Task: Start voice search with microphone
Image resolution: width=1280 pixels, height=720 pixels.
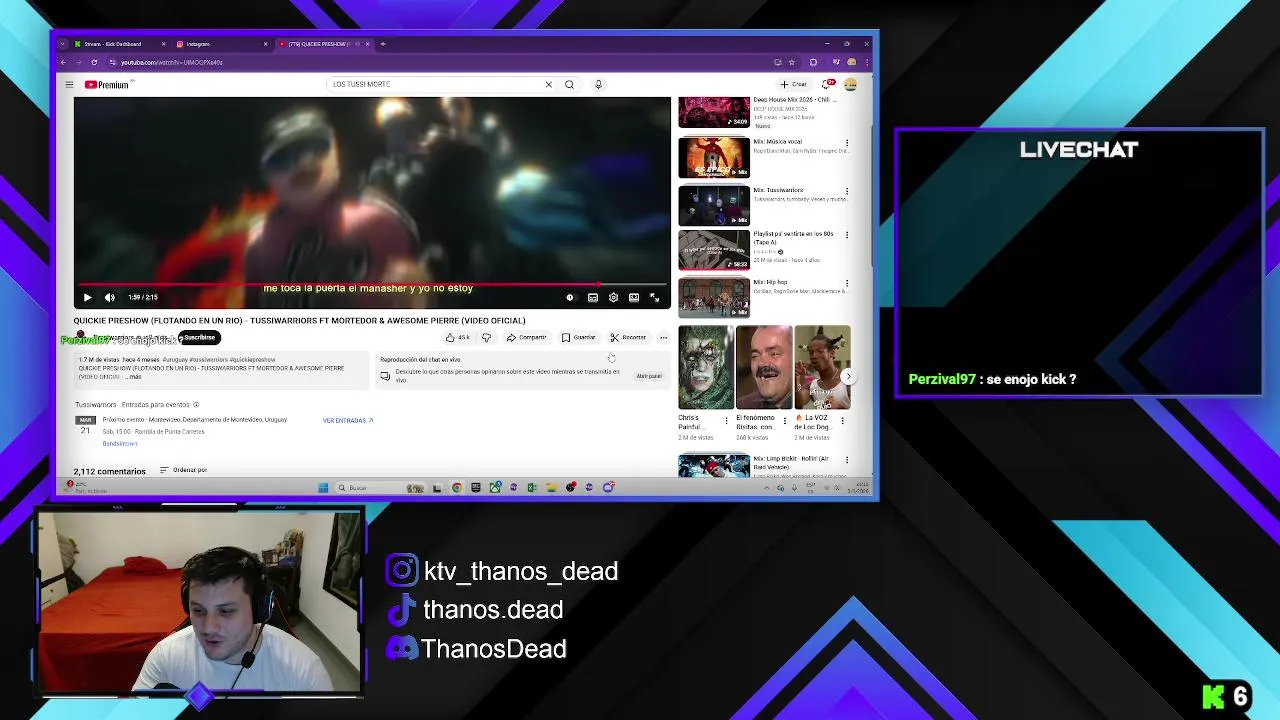Action: (x=598, y=84)
